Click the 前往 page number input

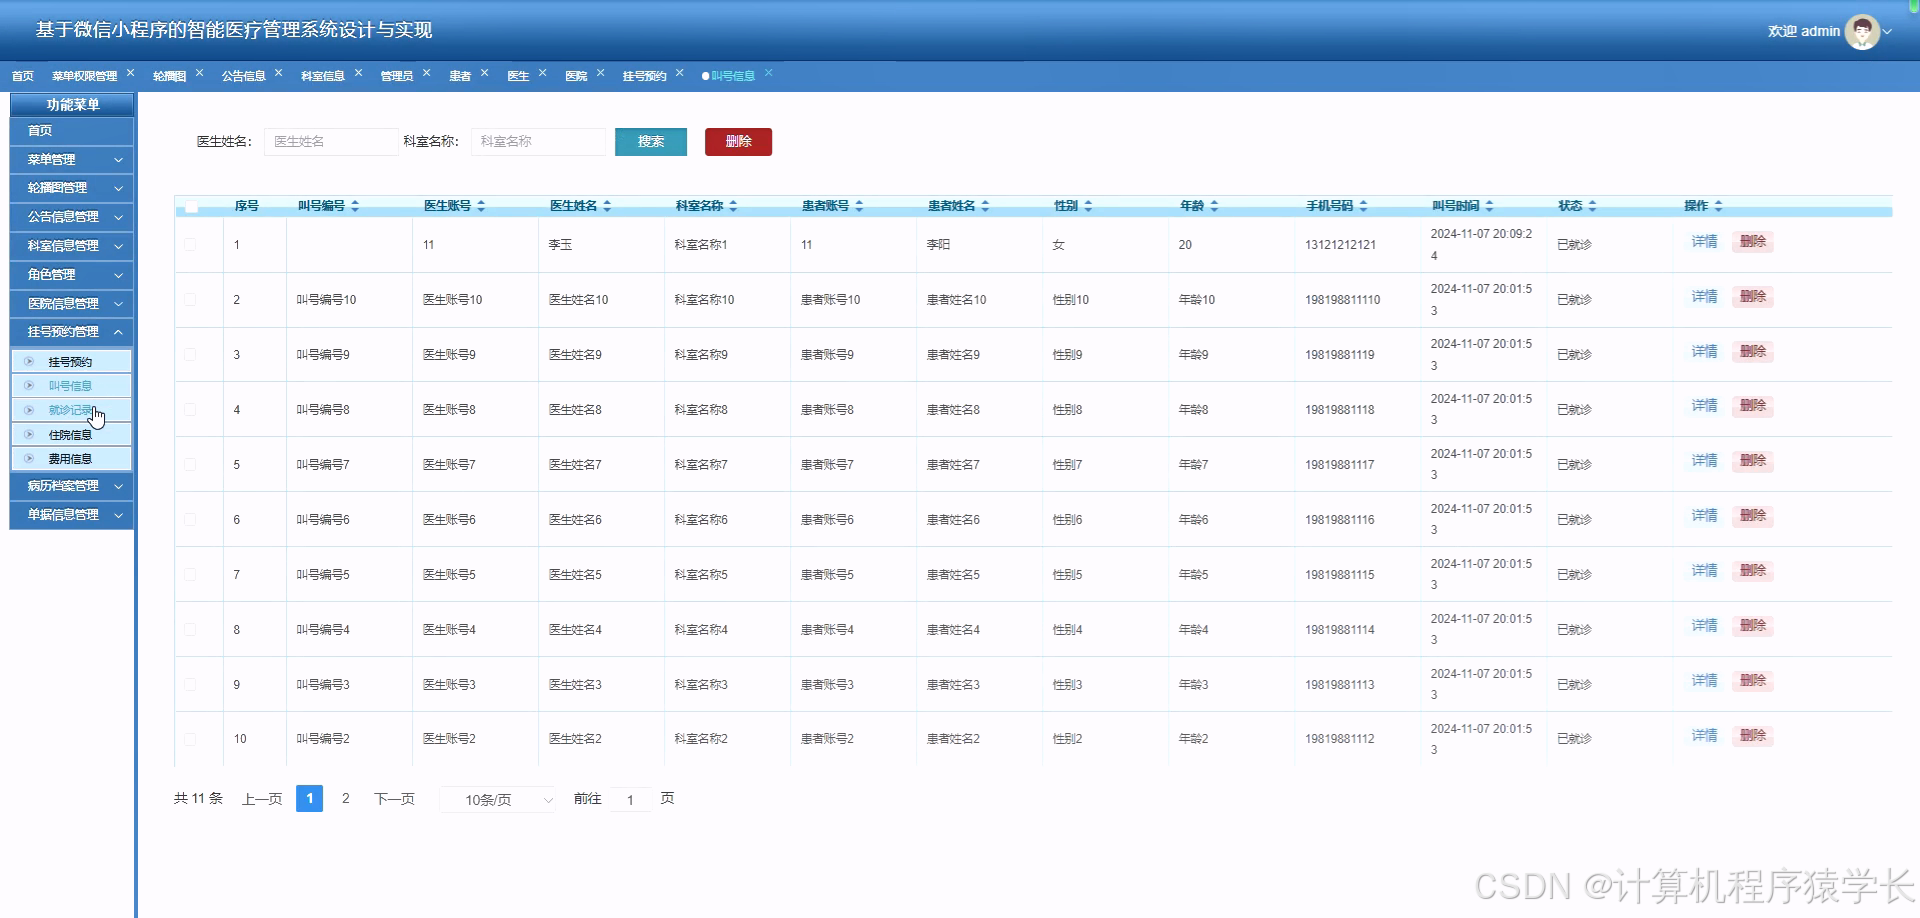coord(630,799)
